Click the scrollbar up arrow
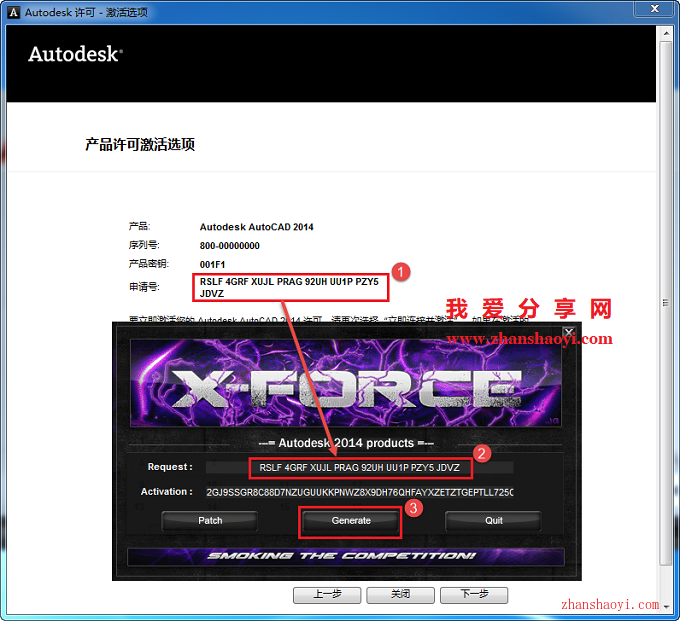680x621 pixels. [x=666, y=33]
